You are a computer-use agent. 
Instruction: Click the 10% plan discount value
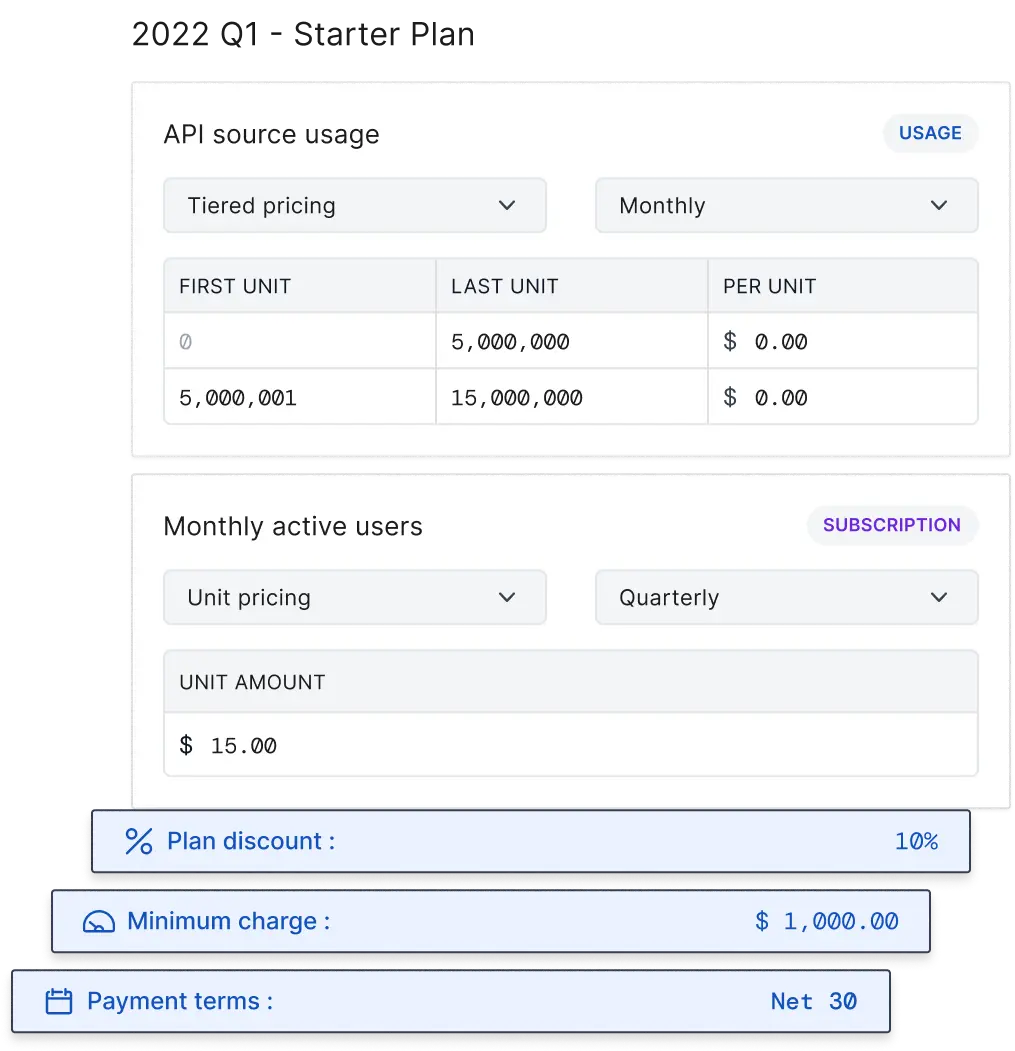click(x=916, y=842)
